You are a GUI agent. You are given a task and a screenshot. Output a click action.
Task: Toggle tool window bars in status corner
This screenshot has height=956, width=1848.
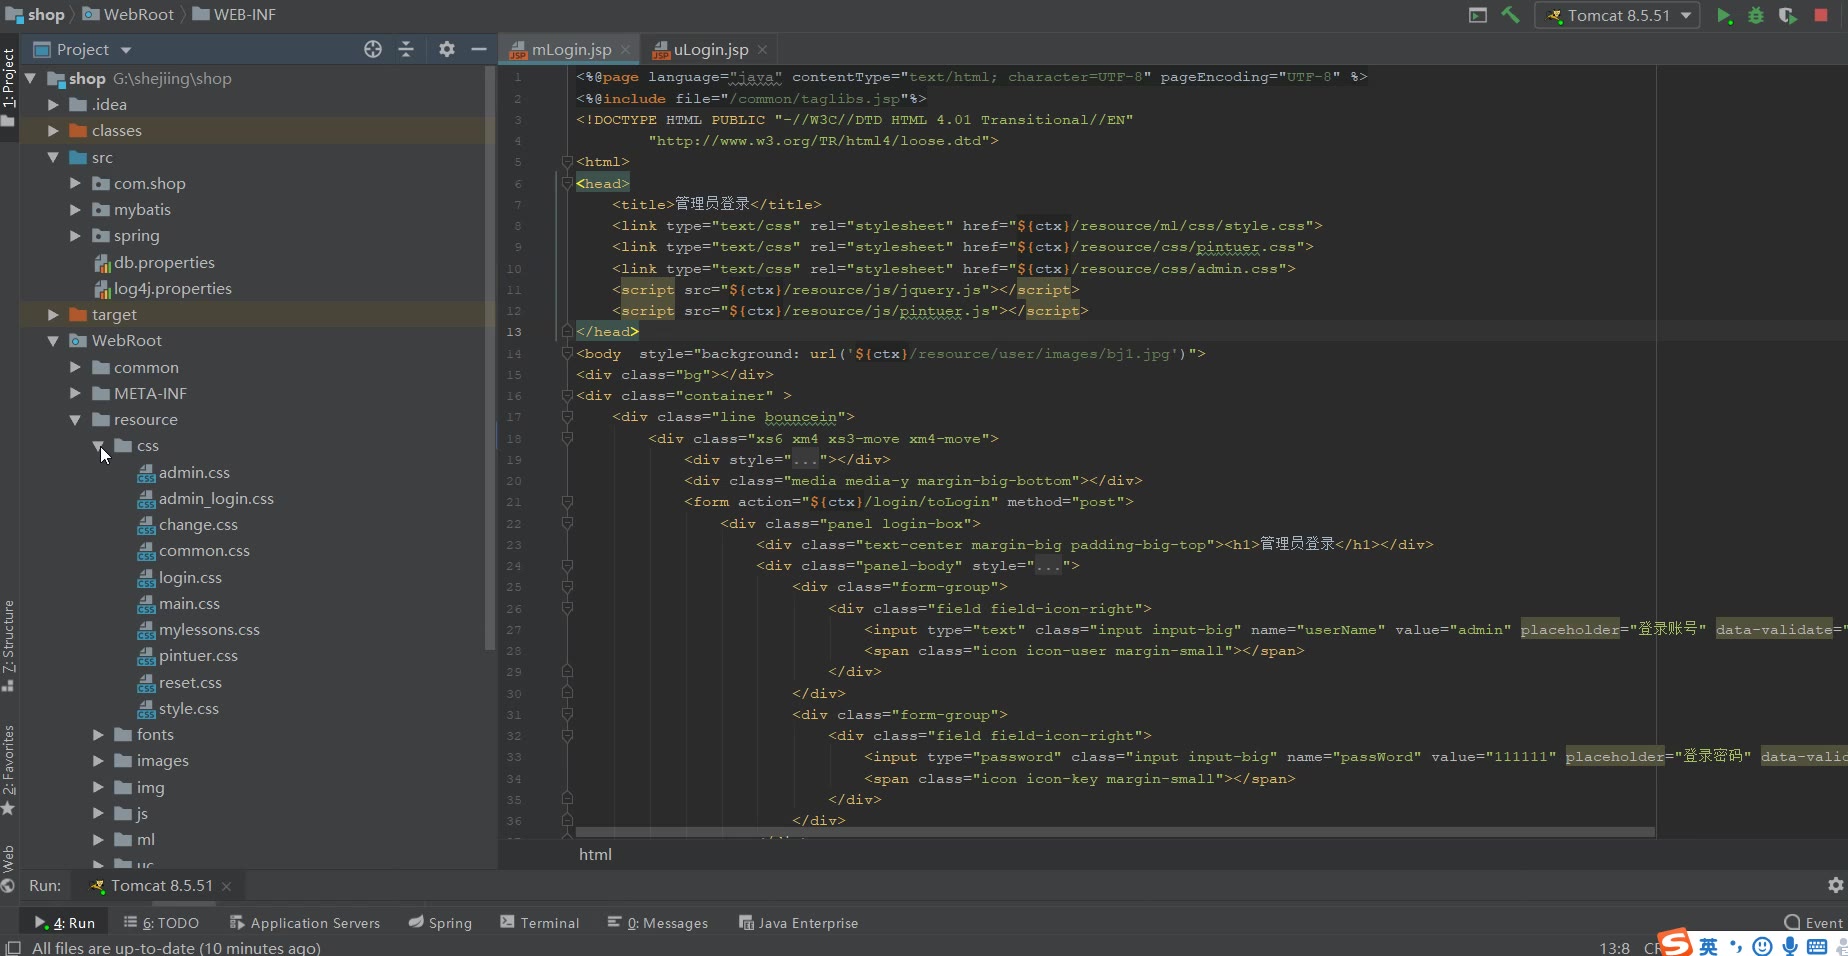pyautogui.click(x=13, y=948)
